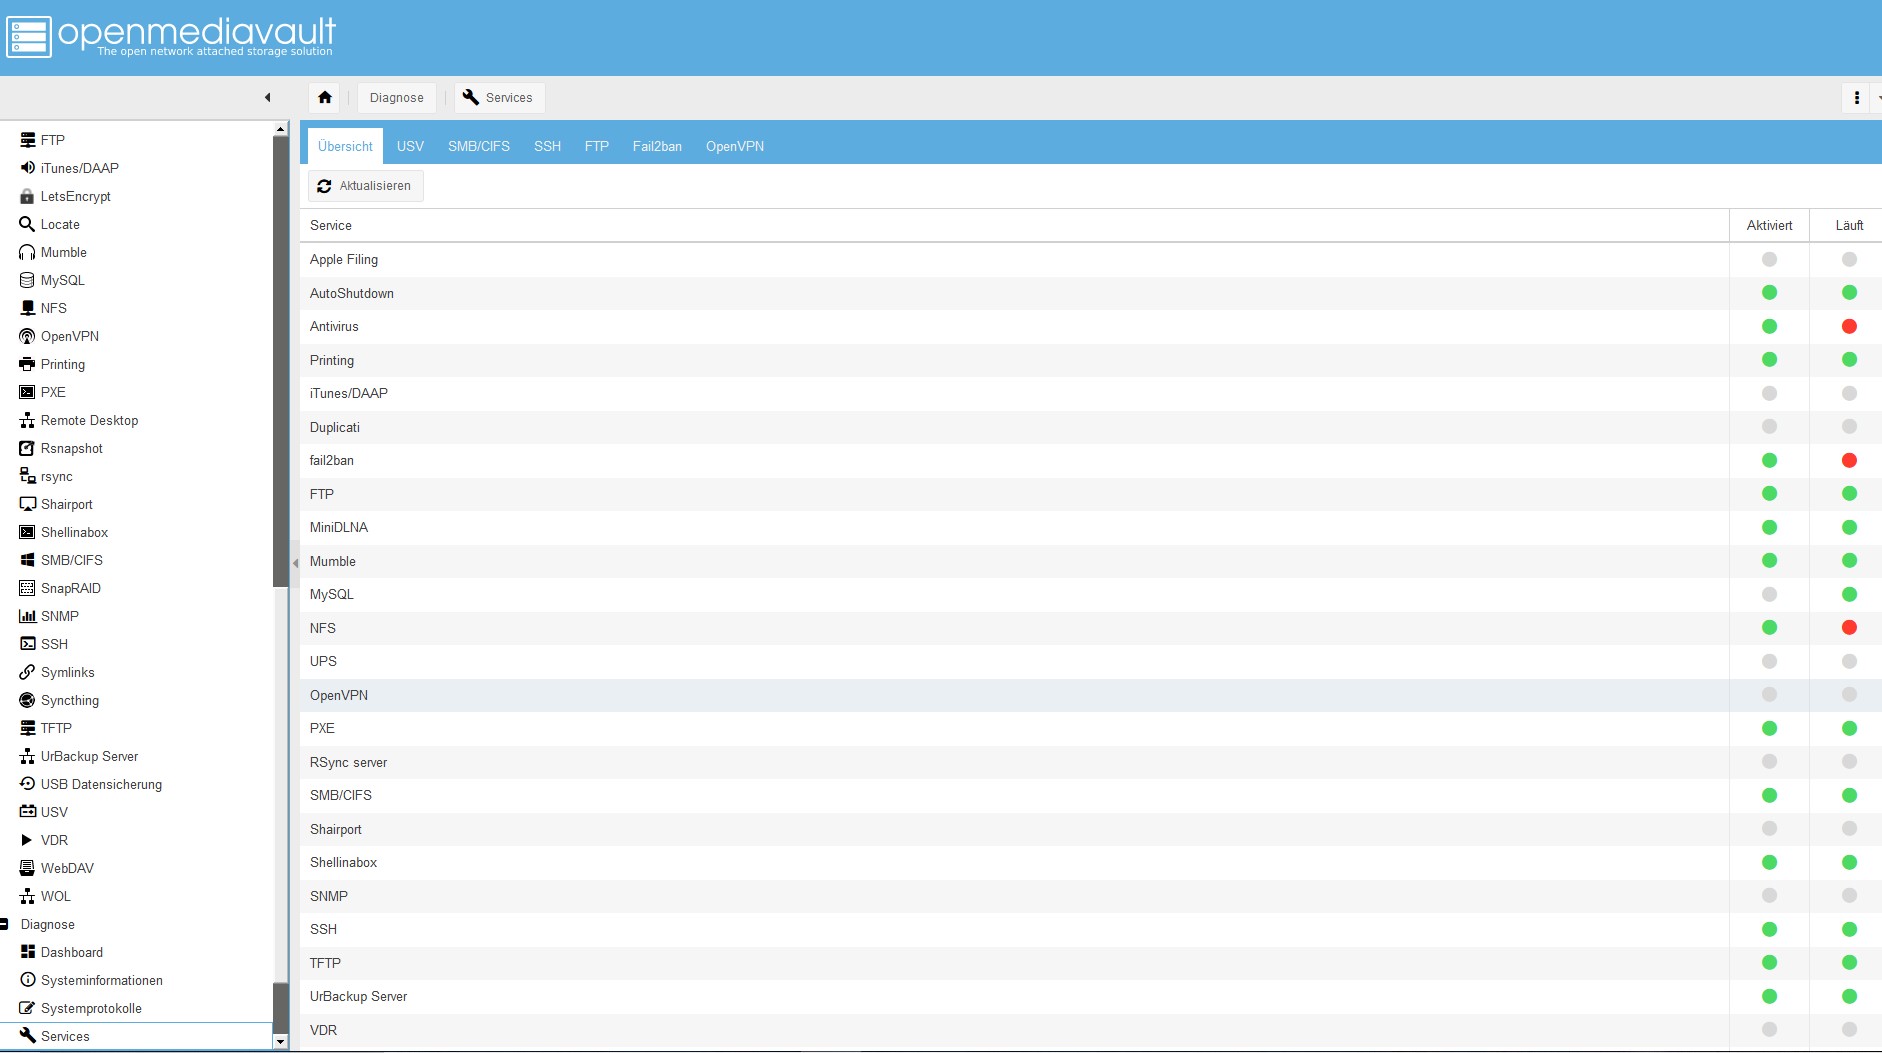Sort by the Läuft column header
This screenshot has height=1053, width=1882.
click(x=1848, y=225)
